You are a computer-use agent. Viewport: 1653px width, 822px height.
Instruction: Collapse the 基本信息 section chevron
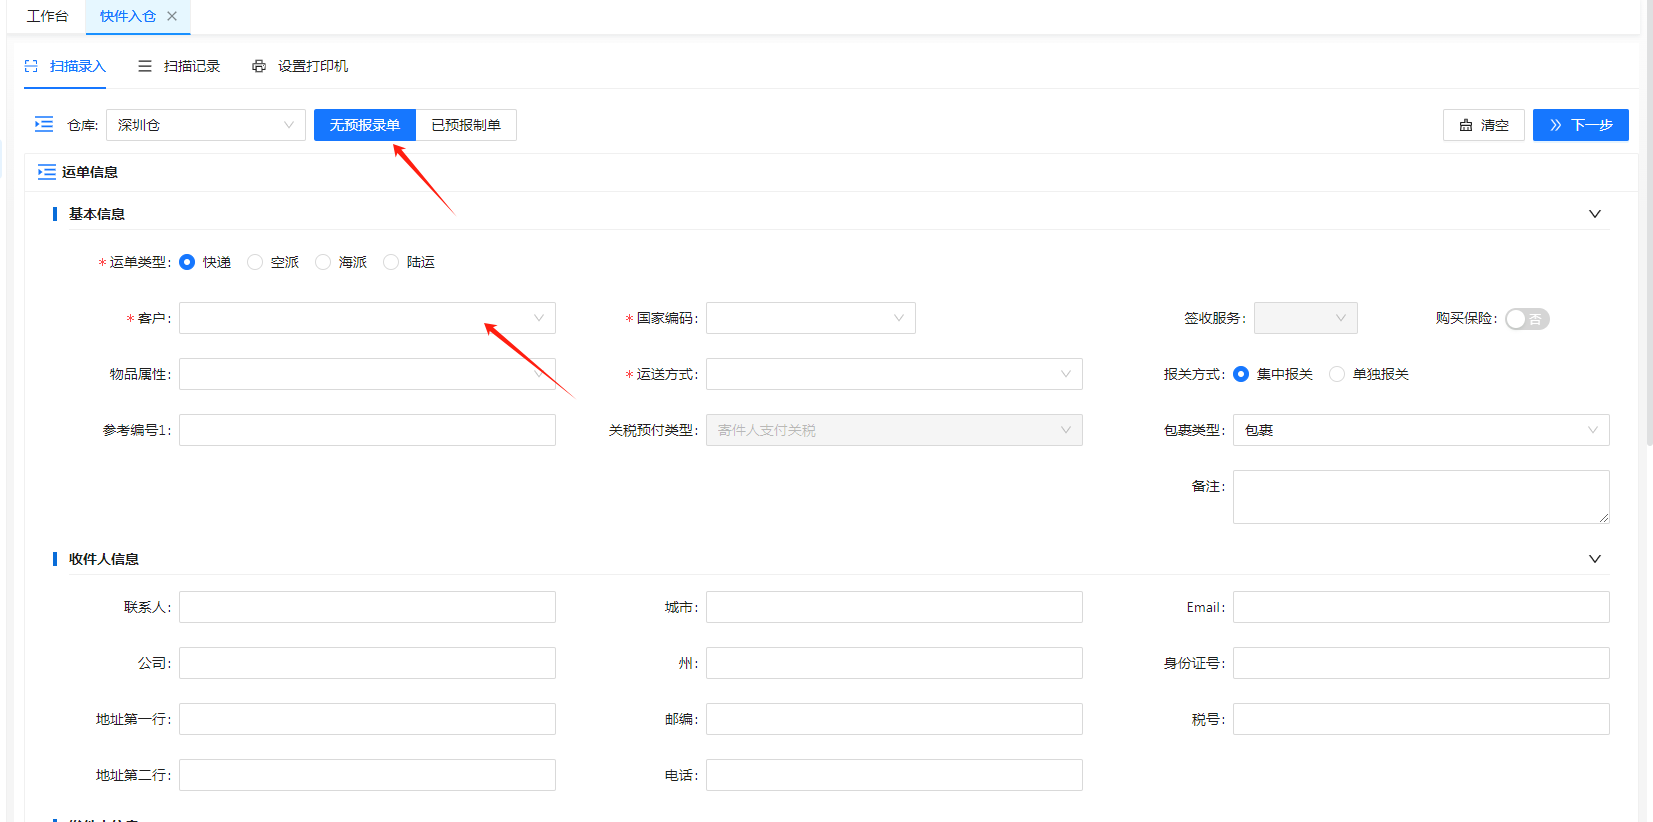(x=1594, y=214)
